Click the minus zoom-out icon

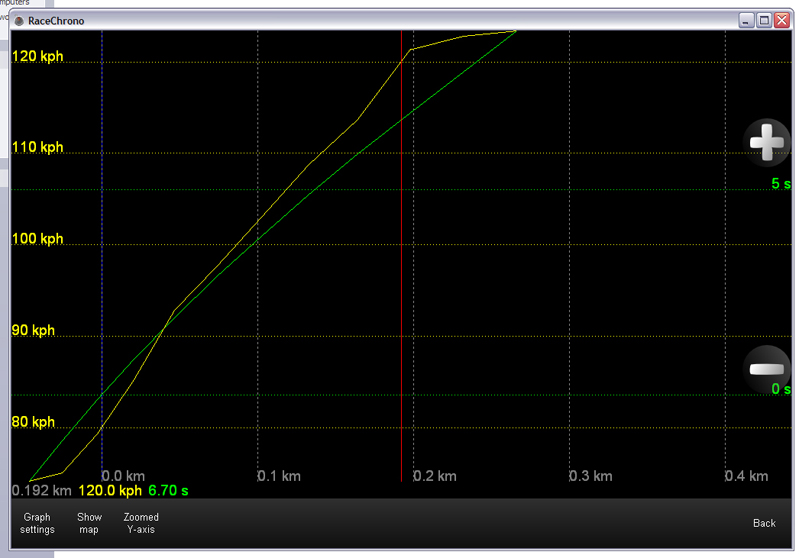coord(768,369)
